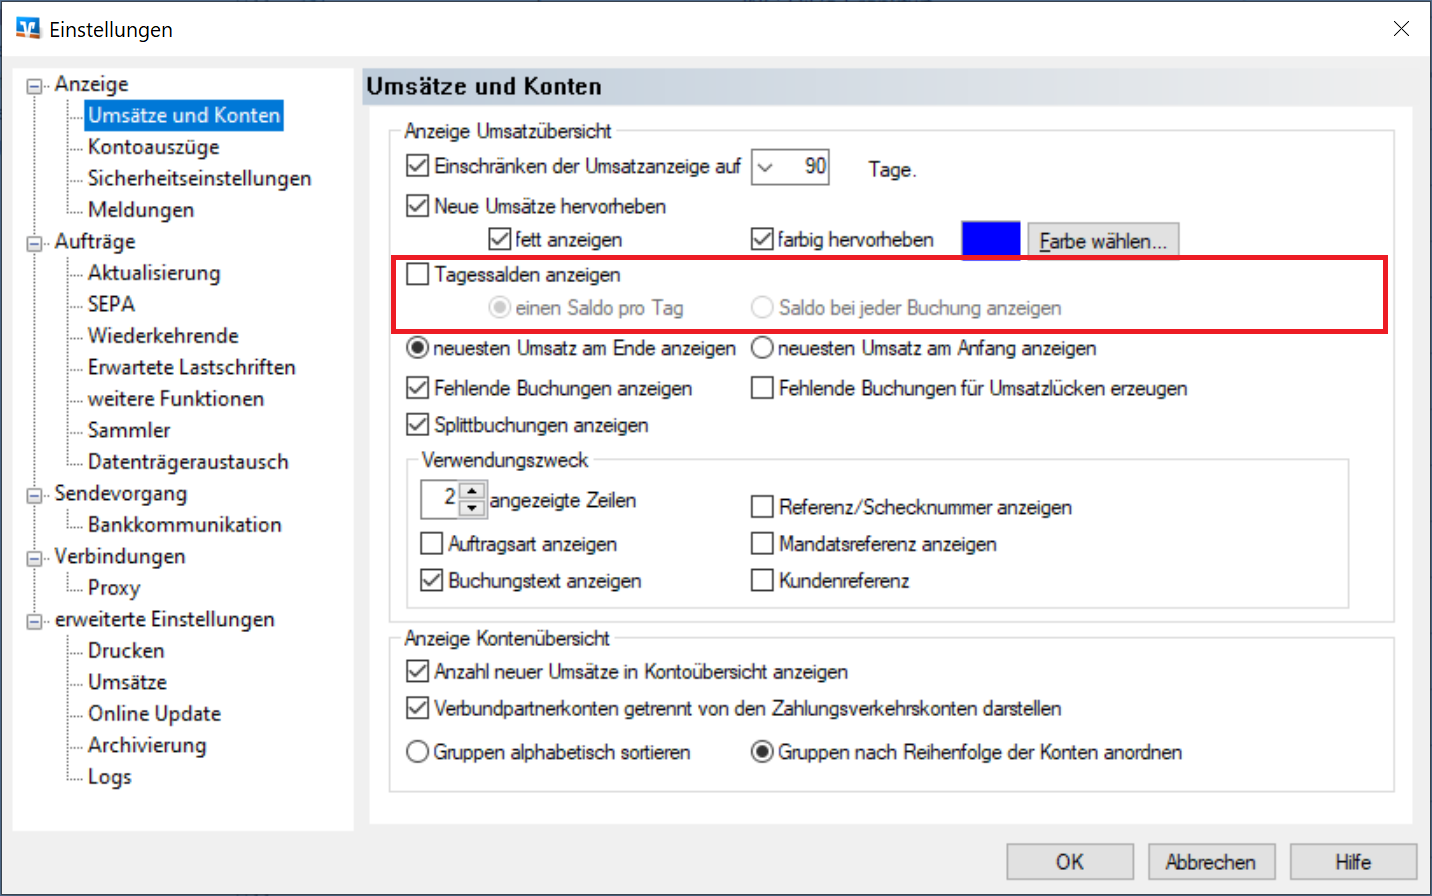Collapse the Aufträge tree node
This screenshot has height=896, width=1432.
point(35,243)
